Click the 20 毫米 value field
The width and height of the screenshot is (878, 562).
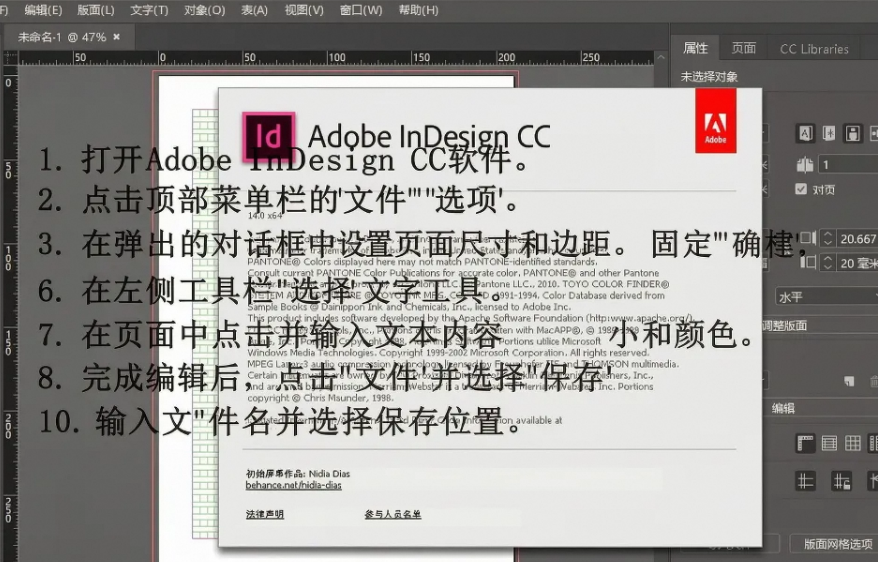click(x=857, y=263)
